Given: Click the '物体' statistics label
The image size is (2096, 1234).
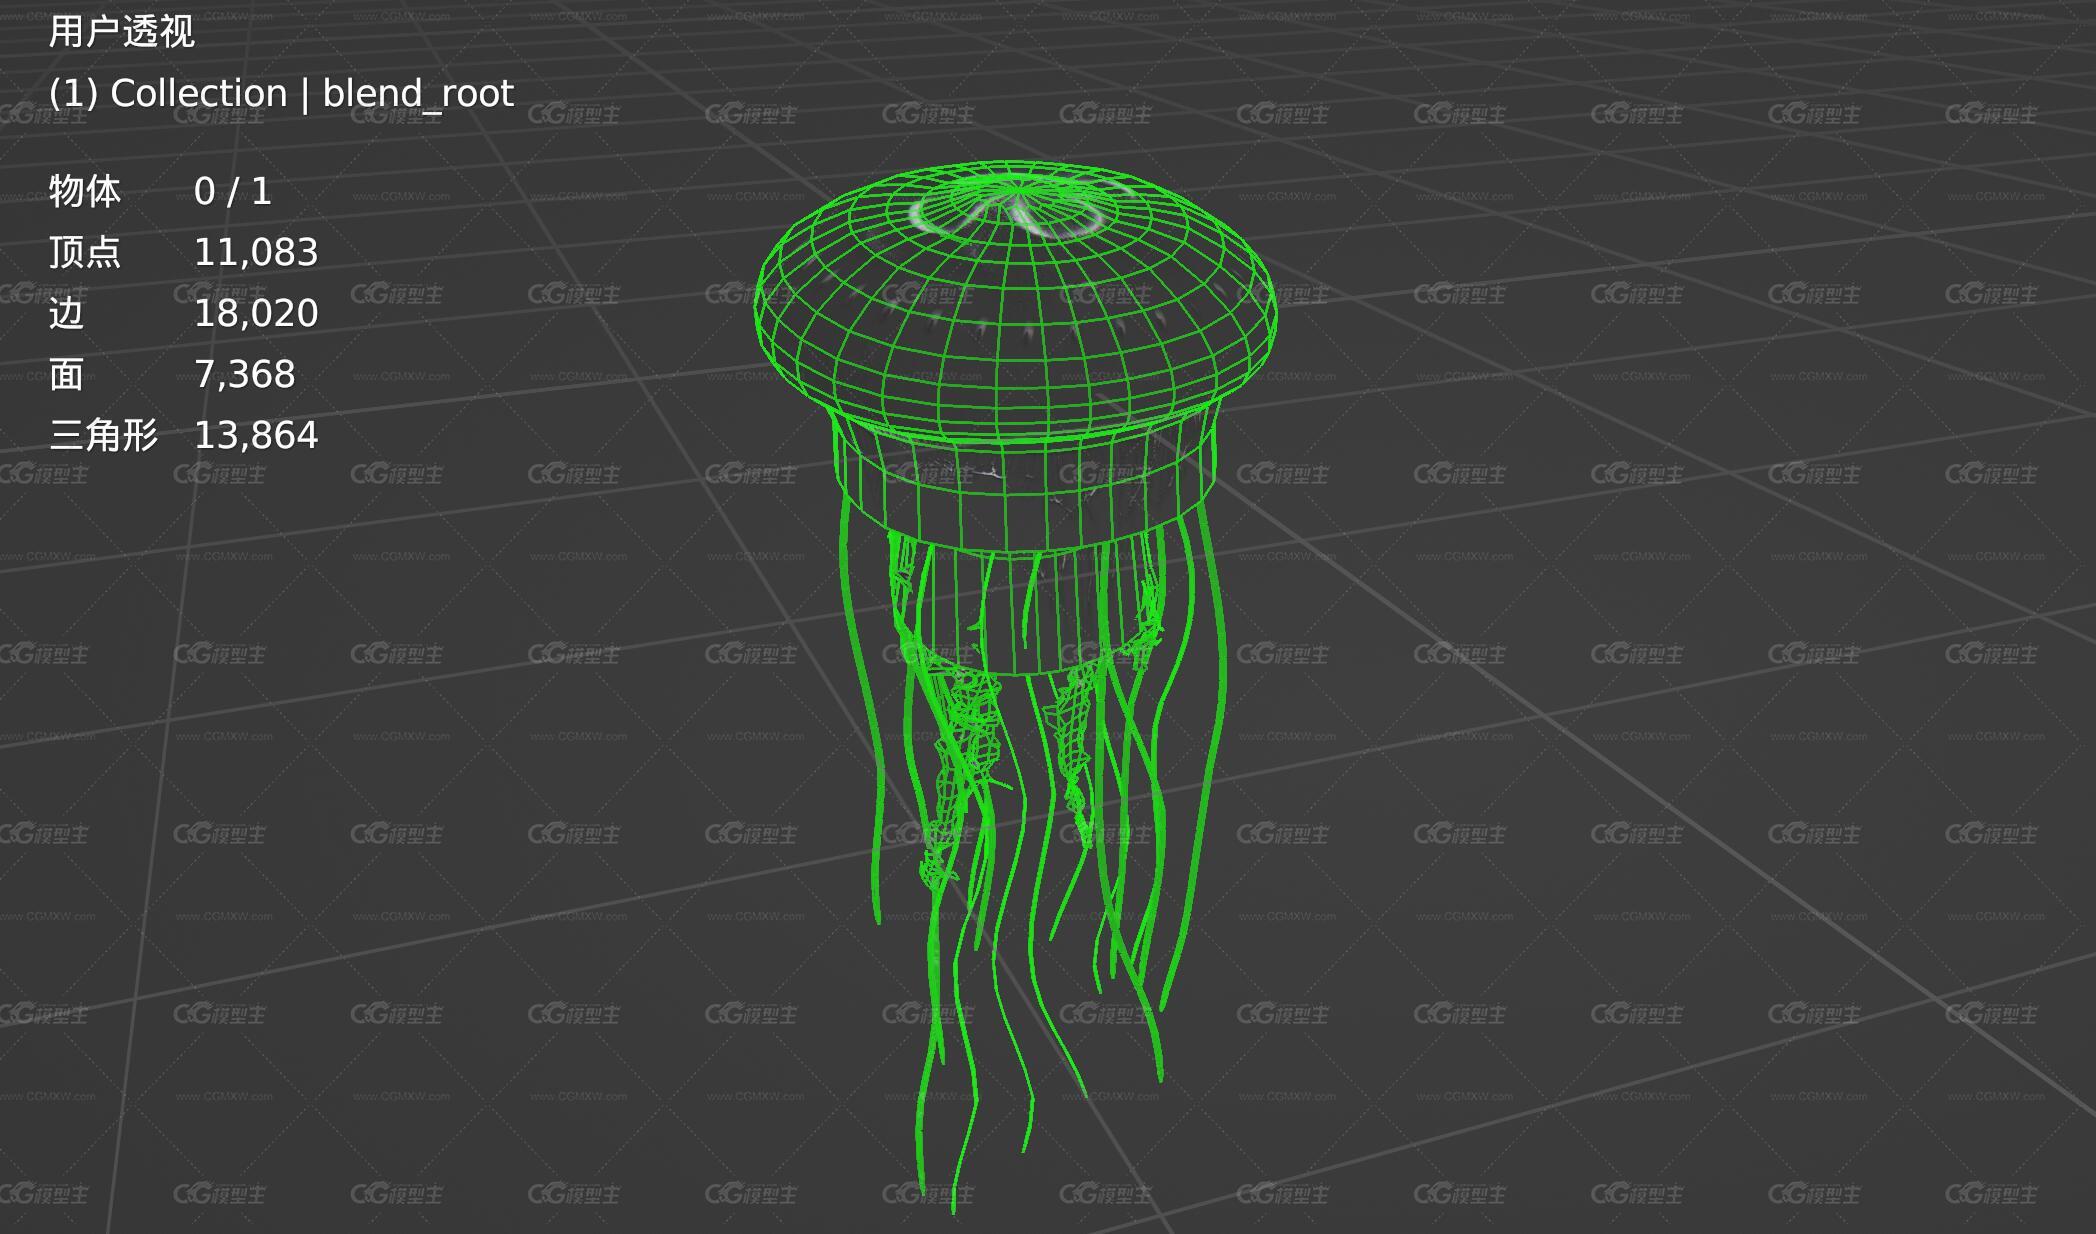Looking at the screenshot, I should [x=85, y=191].
